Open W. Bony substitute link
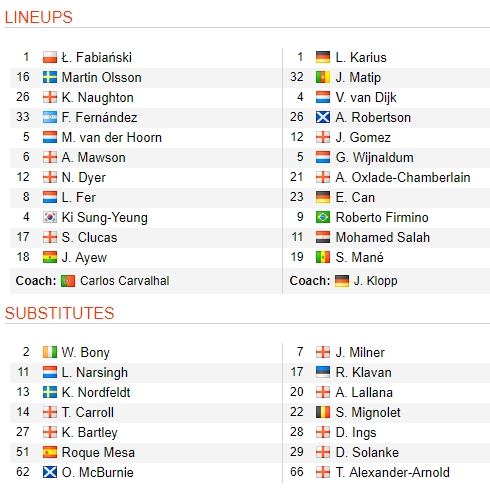Image resolution: width=490 pixels, height=489 pixels. [x=85, y=353]
